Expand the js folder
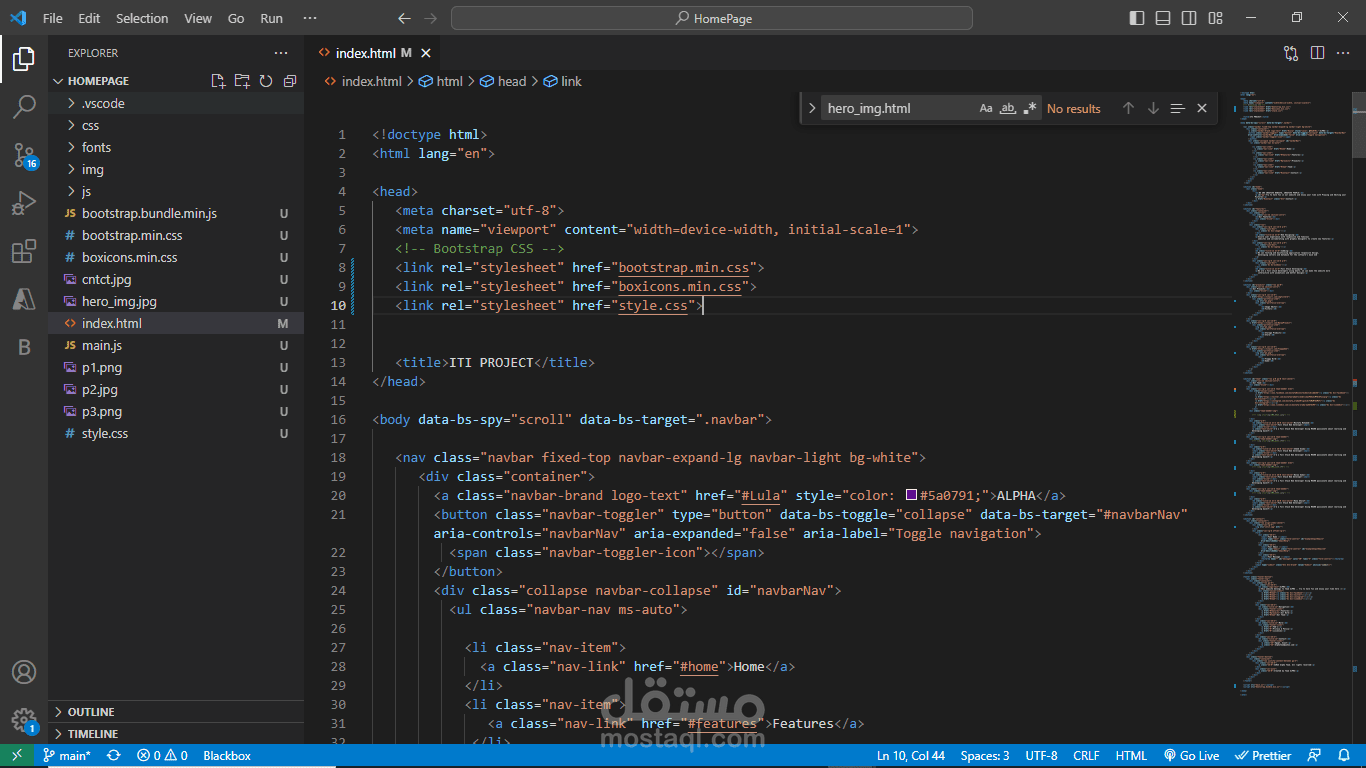Screen dimensions: 1366x768 (x=176, y=191)
